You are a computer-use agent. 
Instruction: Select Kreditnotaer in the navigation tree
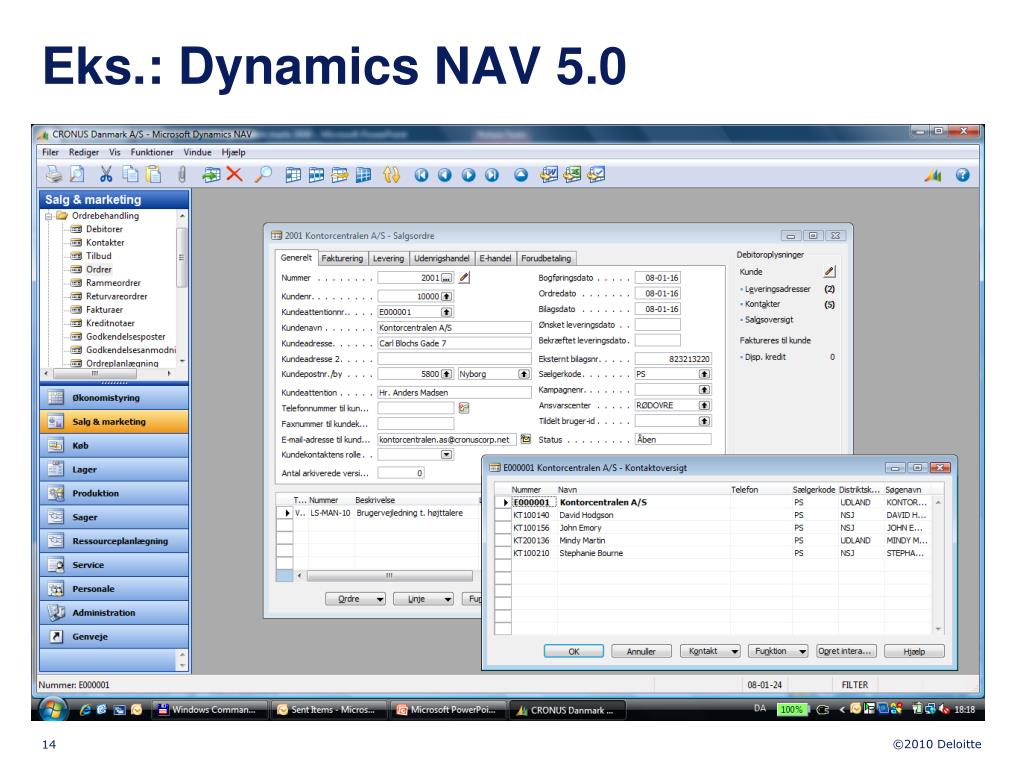click(x=110, y=323)
